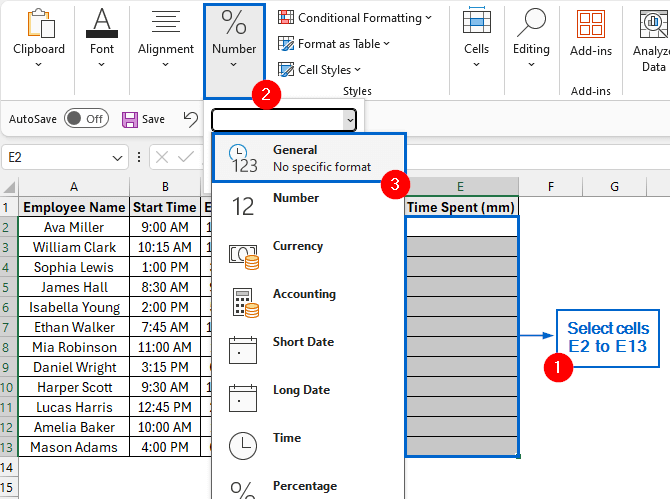Select the Currency format option
The image size is (670, 499).
pyautogui.click(x=308, y=255)
